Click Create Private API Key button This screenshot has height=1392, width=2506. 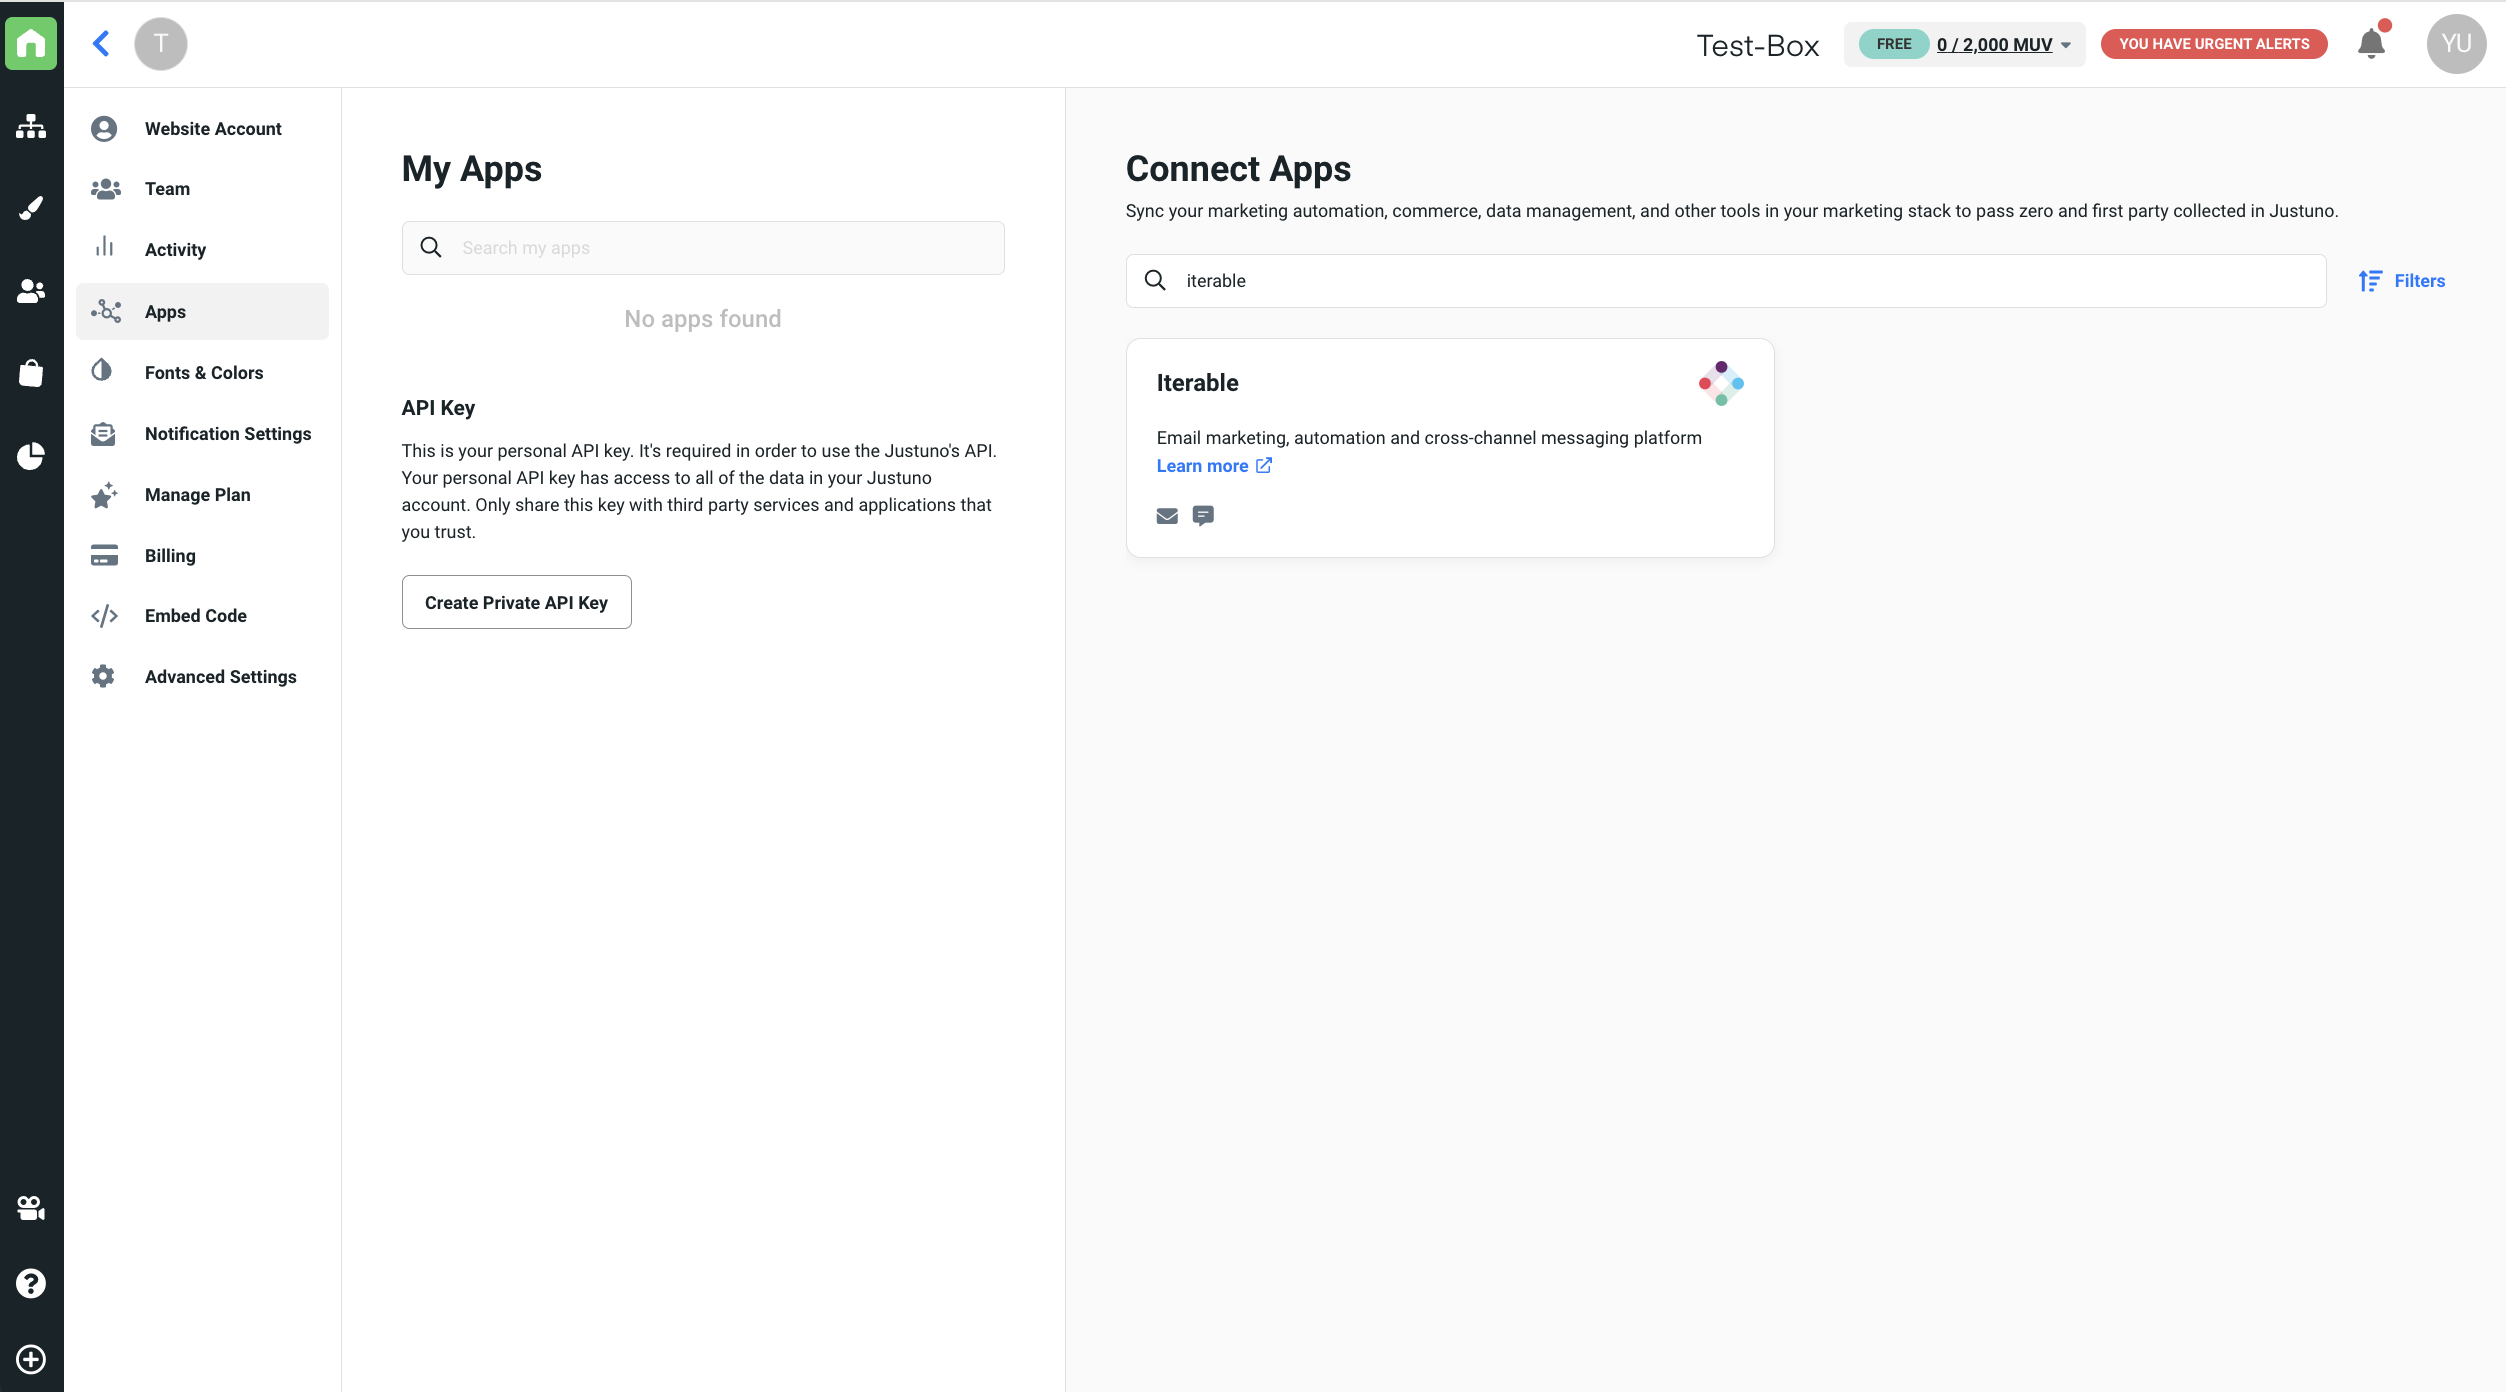(x=516, y=602)
